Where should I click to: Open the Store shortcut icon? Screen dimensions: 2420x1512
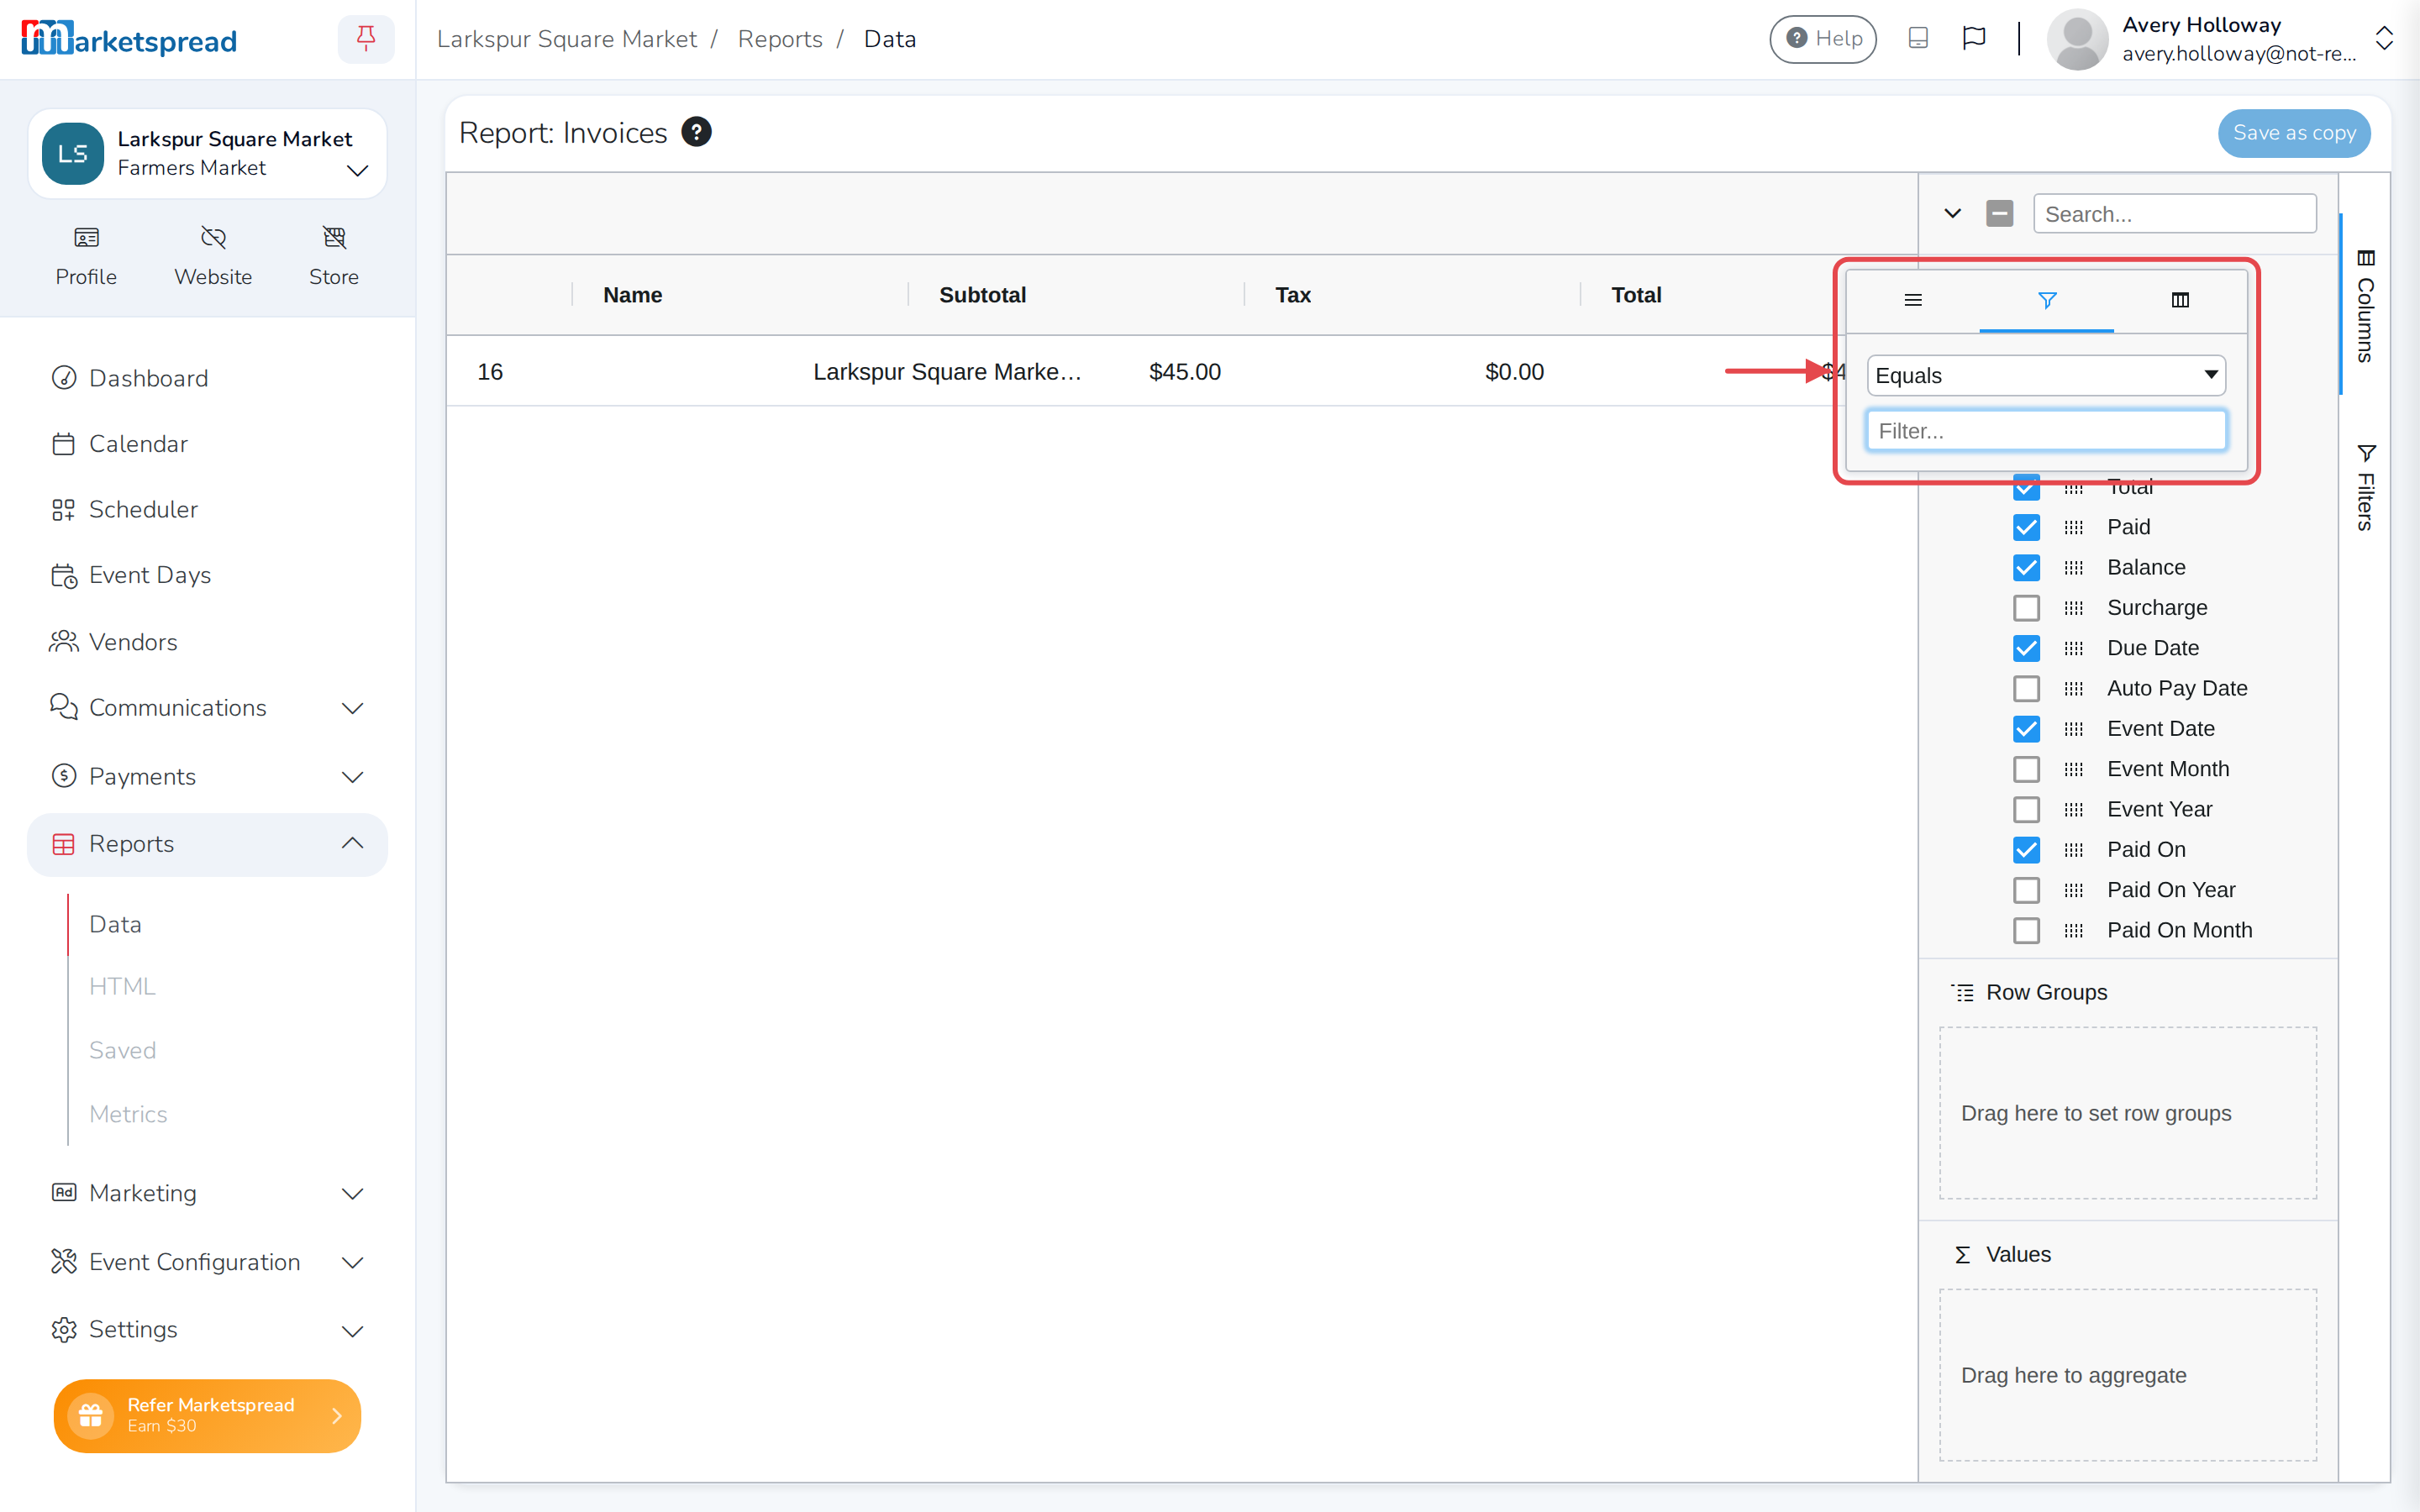click(334, 237)
